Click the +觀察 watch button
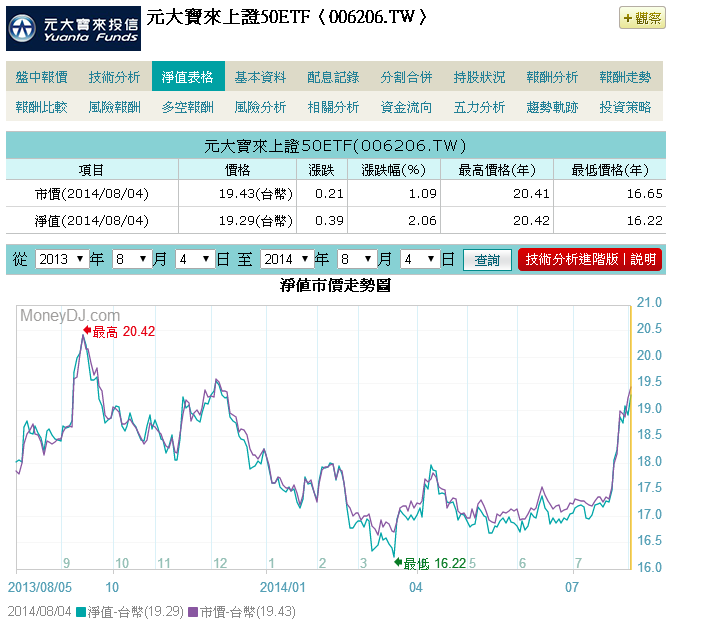Viewport: 720px width, 632px height. [642, 18]
